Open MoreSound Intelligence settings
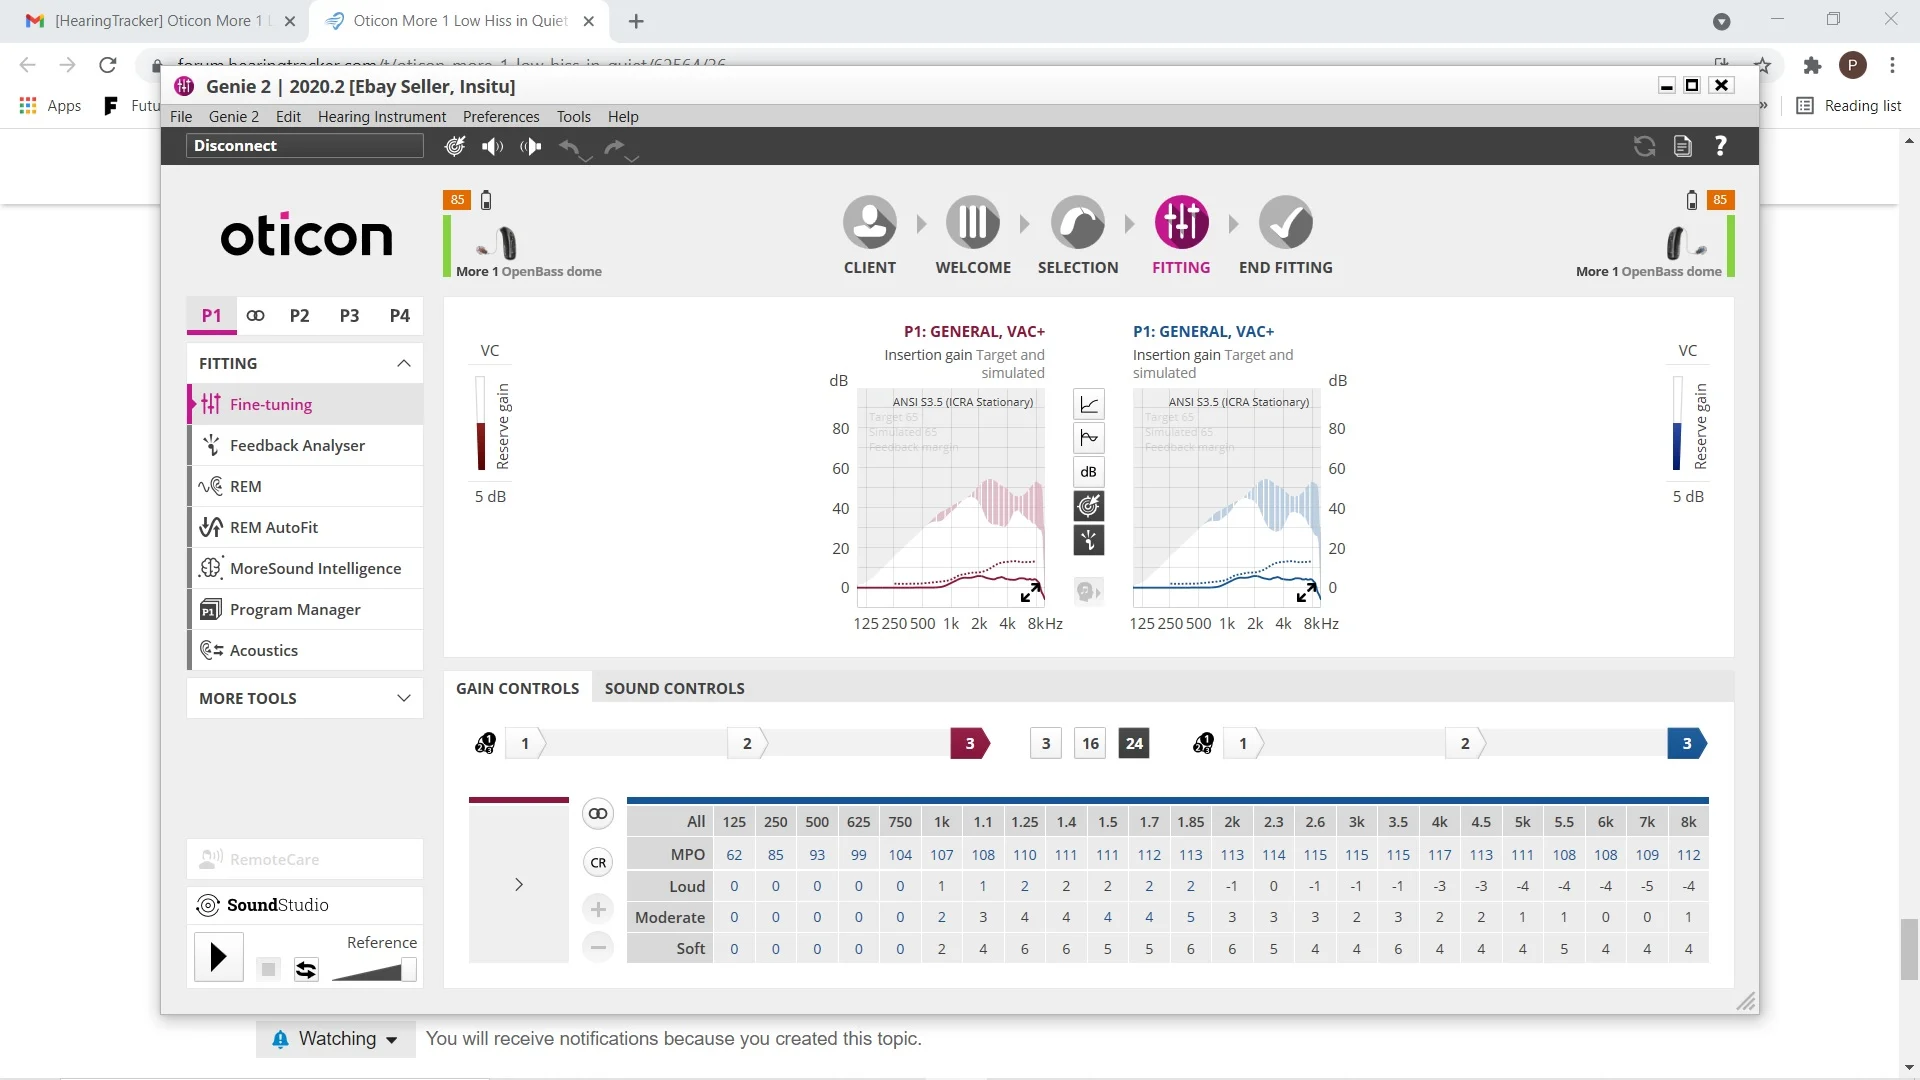 tap(305, 569)
